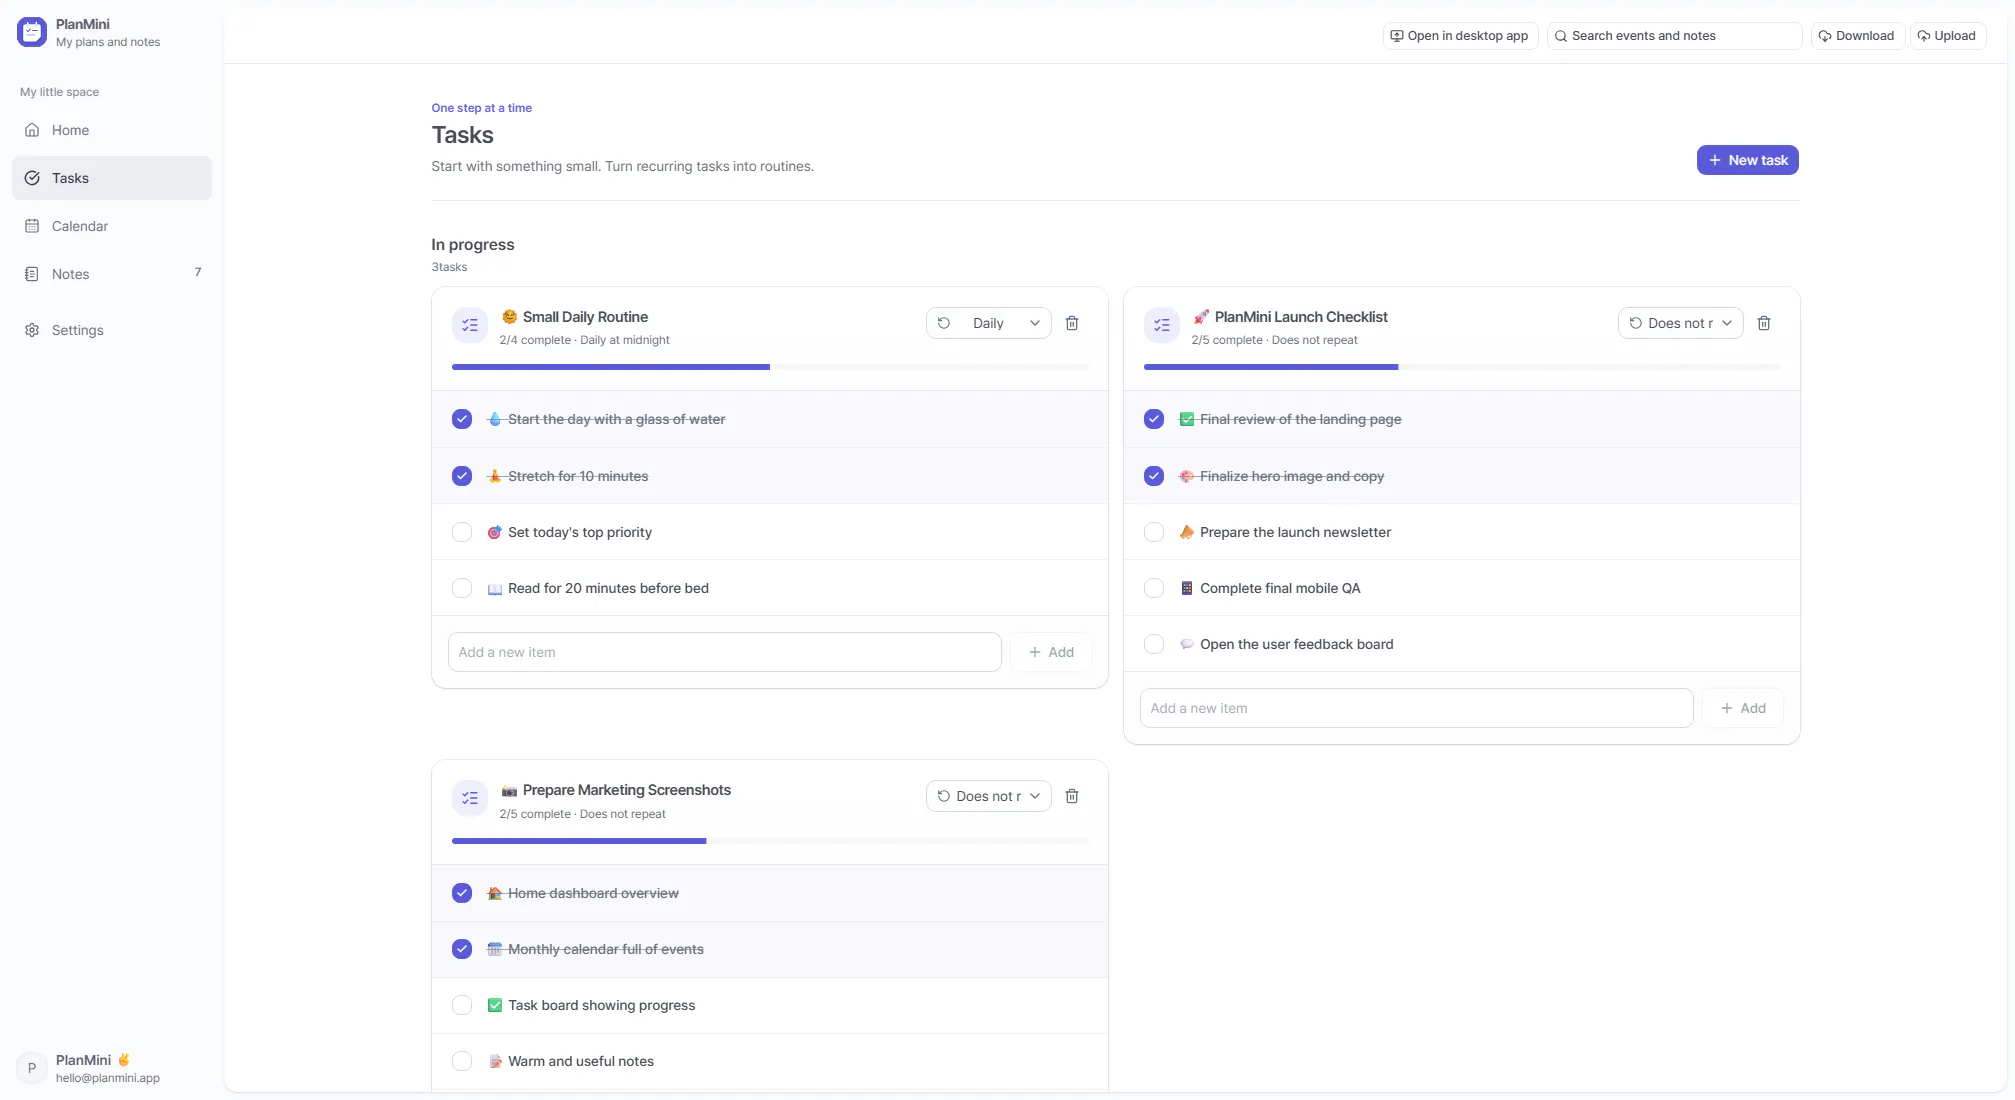Delete the PlanMini Launch Checklist task
This screenshot has width=2015, height=1100.
[1764, 323]
